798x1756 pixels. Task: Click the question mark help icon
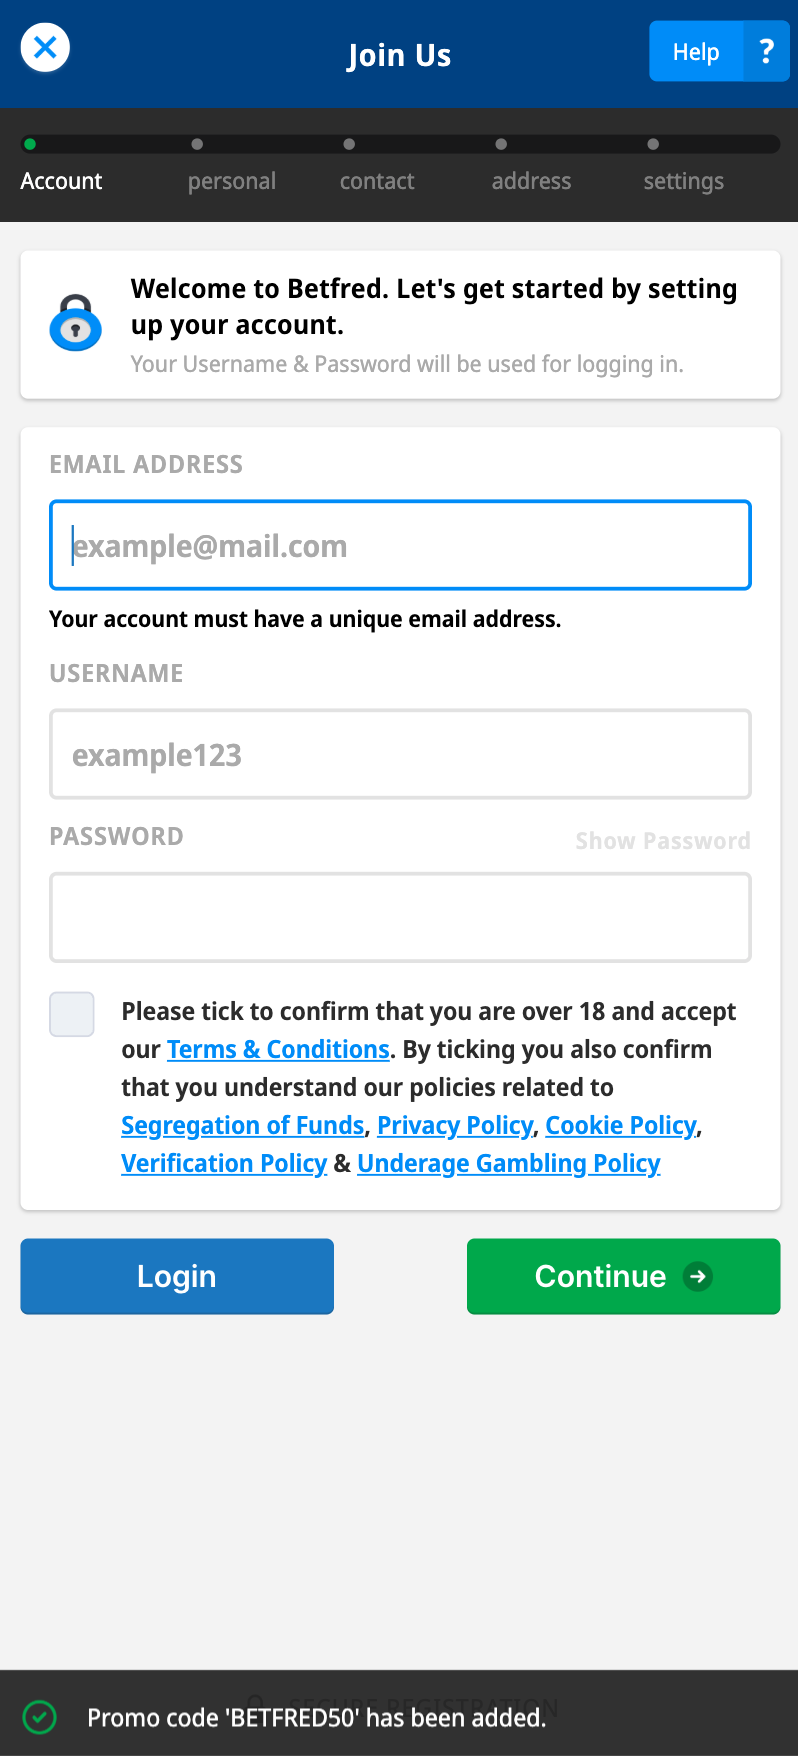tap(766, 51)
